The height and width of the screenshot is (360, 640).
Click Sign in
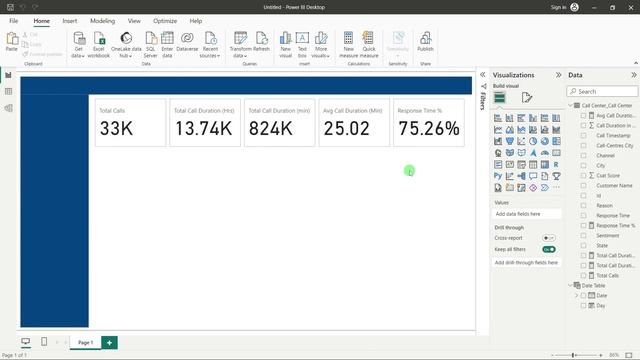(x=564, y=7)
